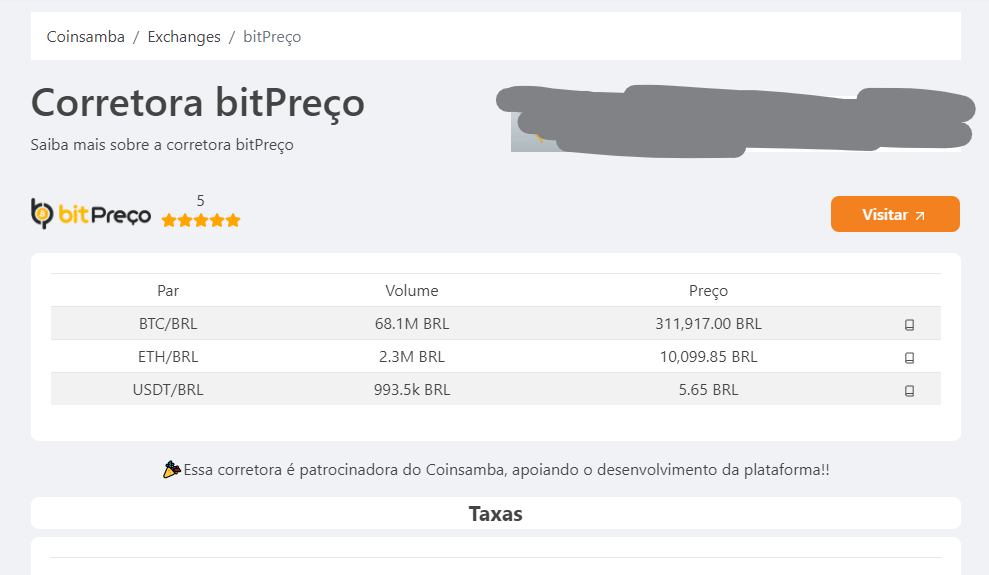
Task: Click the party popper emoji icon
Action: [172, 470]
